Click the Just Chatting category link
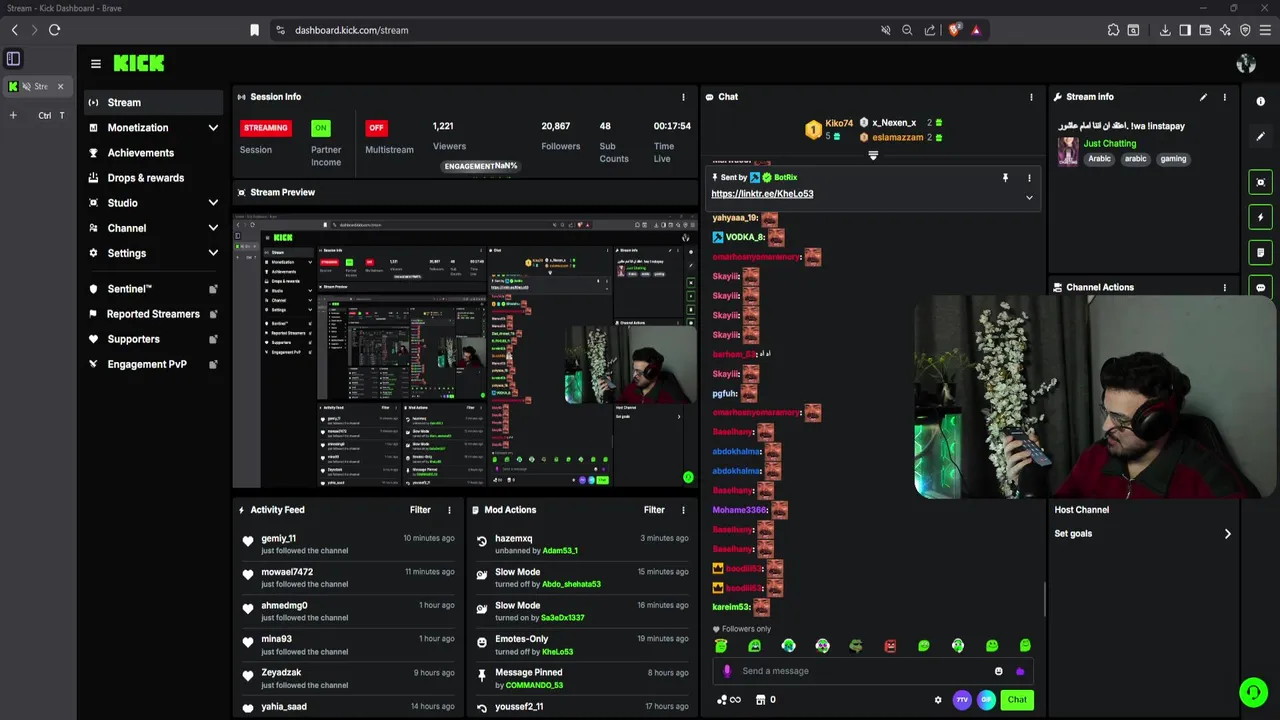 click(1110, 143)
